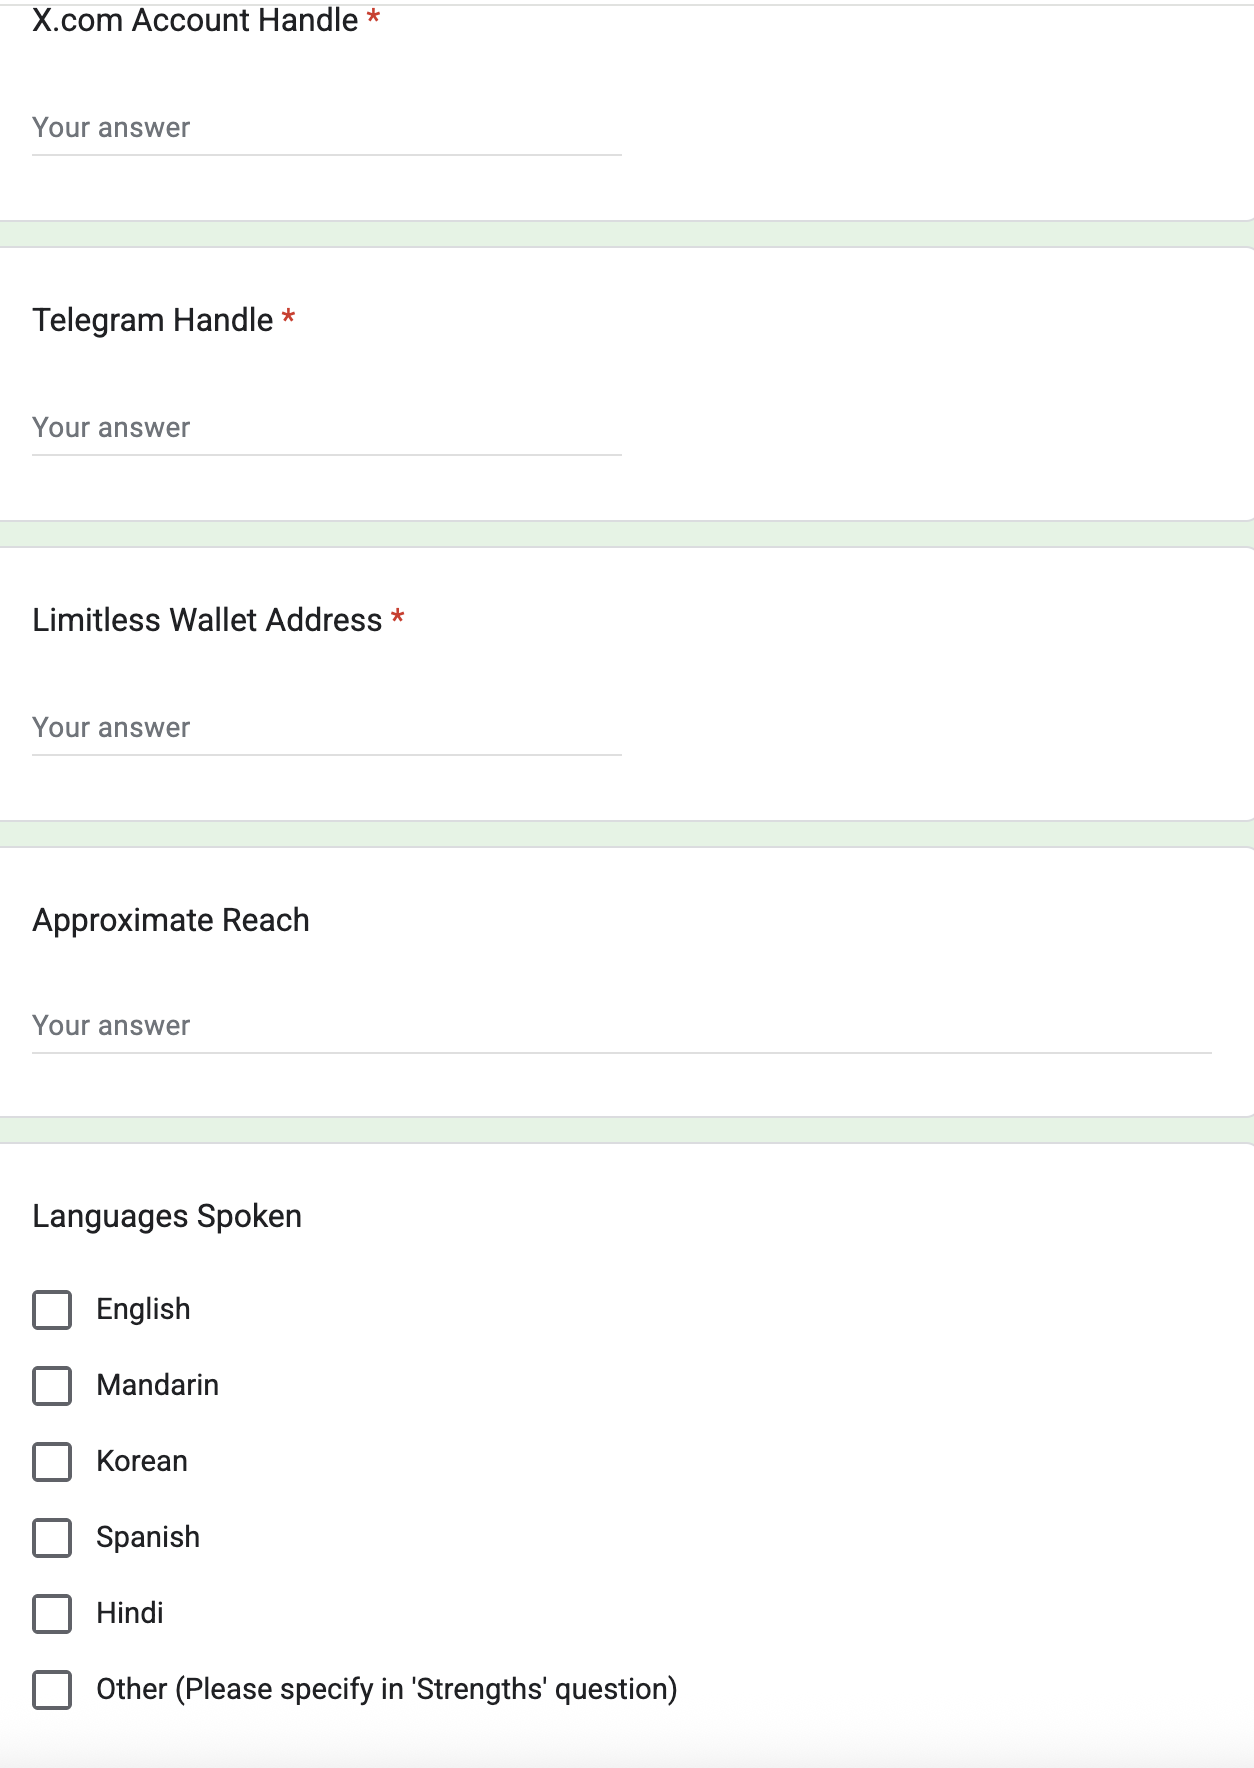This screenshot has width=1254, height=1768.
Task: Focus the Telegram Handle answer field
Action: (x=326, y=428)
